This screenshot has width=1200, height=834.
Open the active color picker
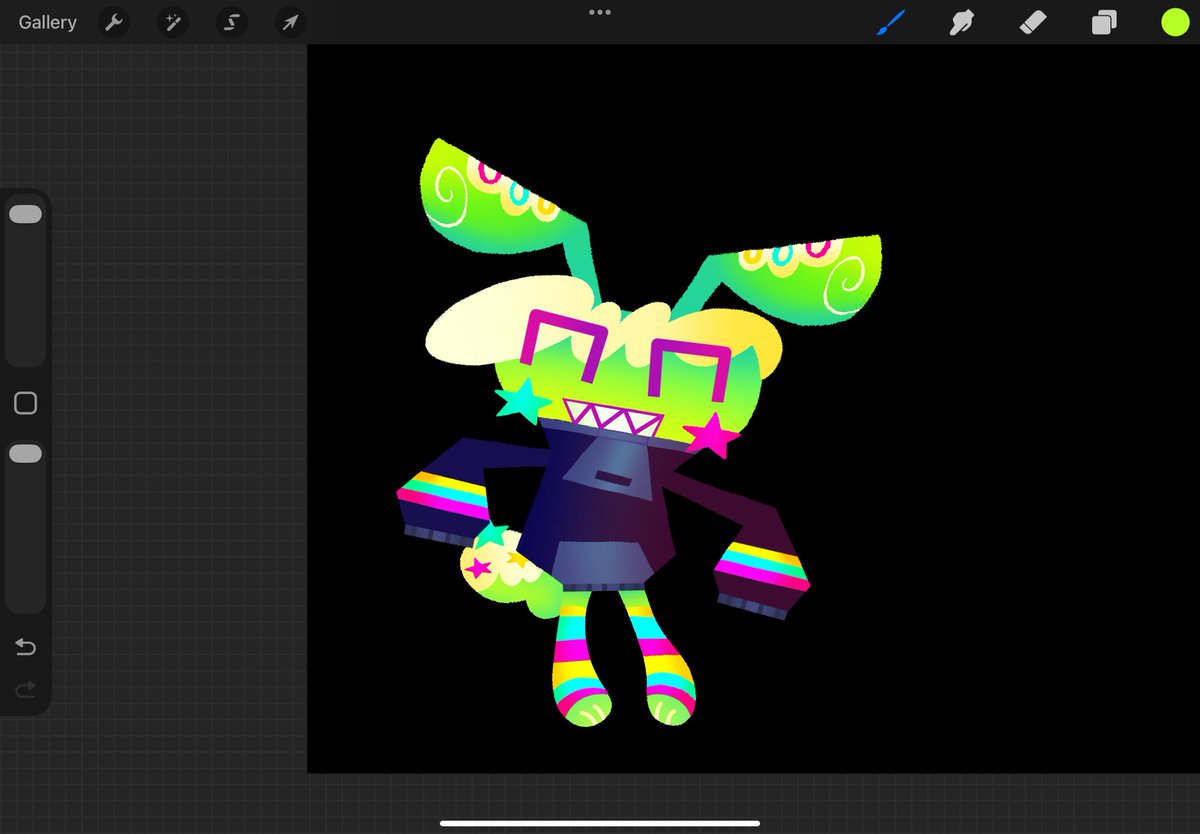point(1175,22)
